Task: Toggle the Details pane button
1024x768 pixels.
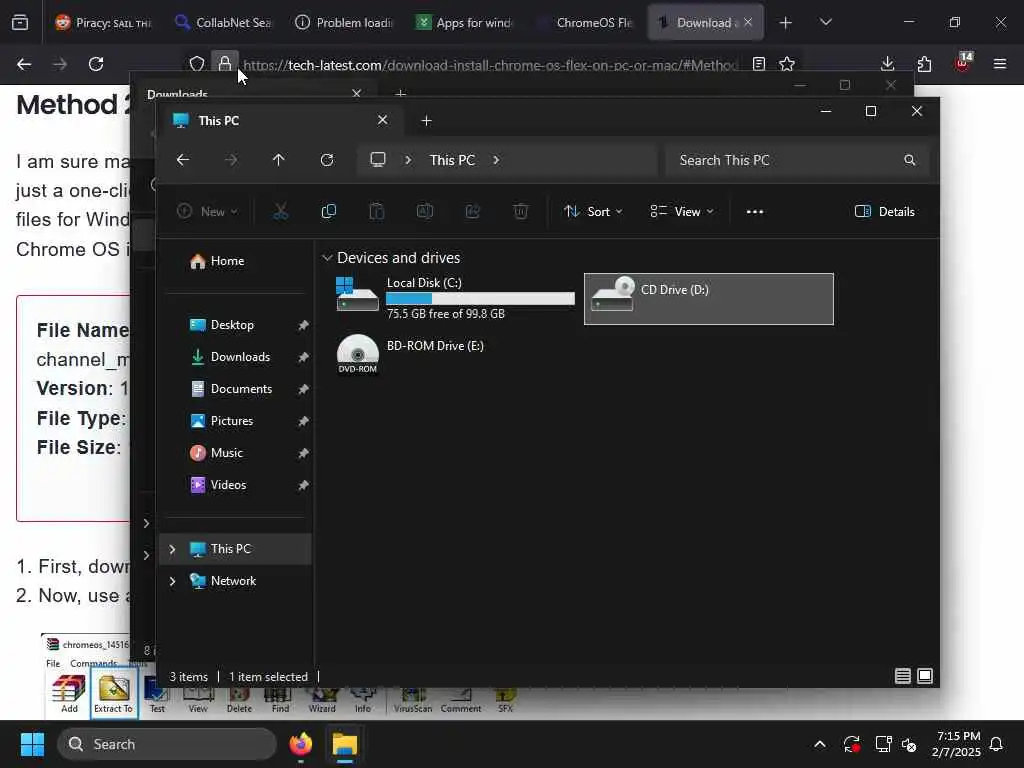Action: [x=885, y=212]
